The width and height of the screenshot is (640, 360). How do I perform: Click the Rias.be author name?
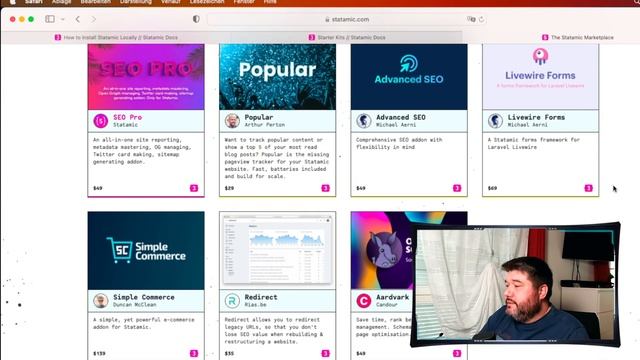(x=255, y=305)
